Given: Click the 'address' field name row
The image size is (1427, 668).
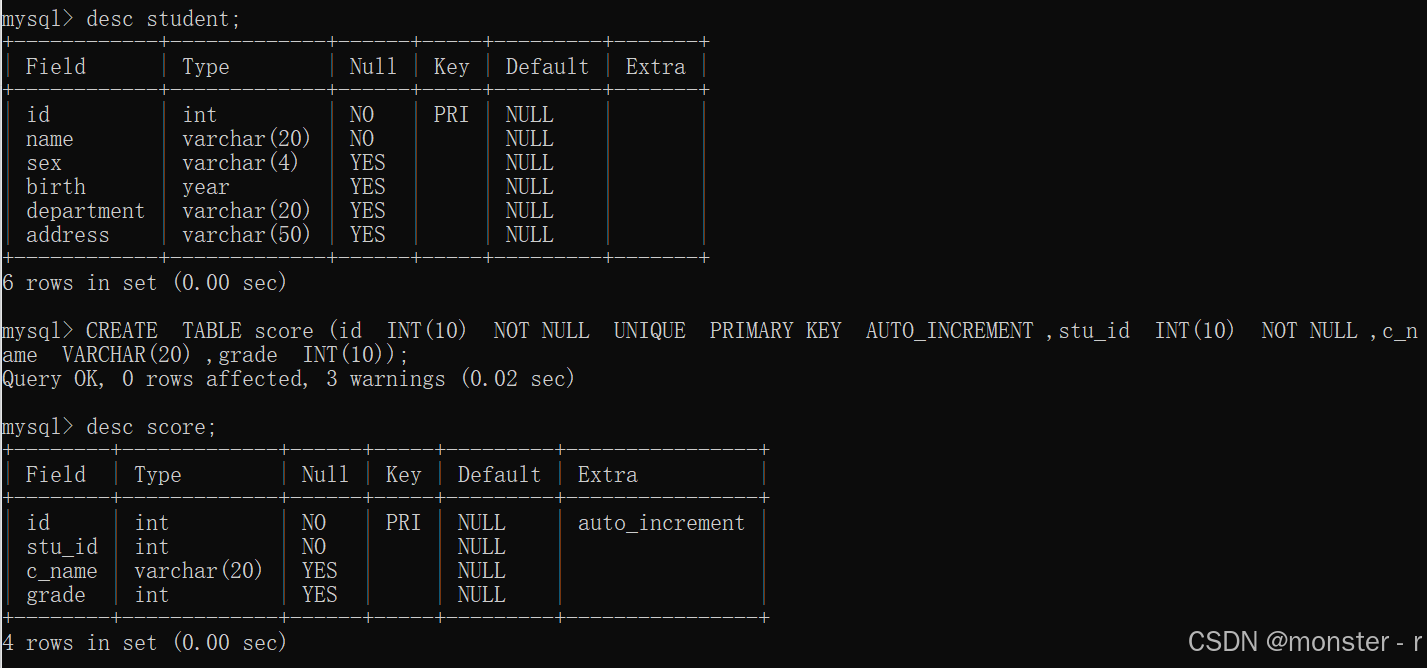Looking at the screenshot, I should [67, 235].
